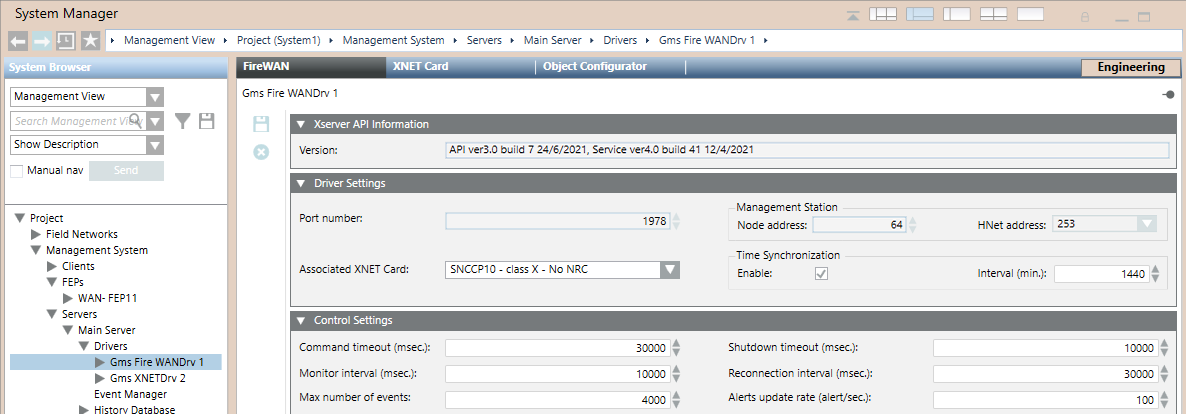Click the favorites star icon
The width and height of the screenshot is (1186, 414).
click(90, 41)
